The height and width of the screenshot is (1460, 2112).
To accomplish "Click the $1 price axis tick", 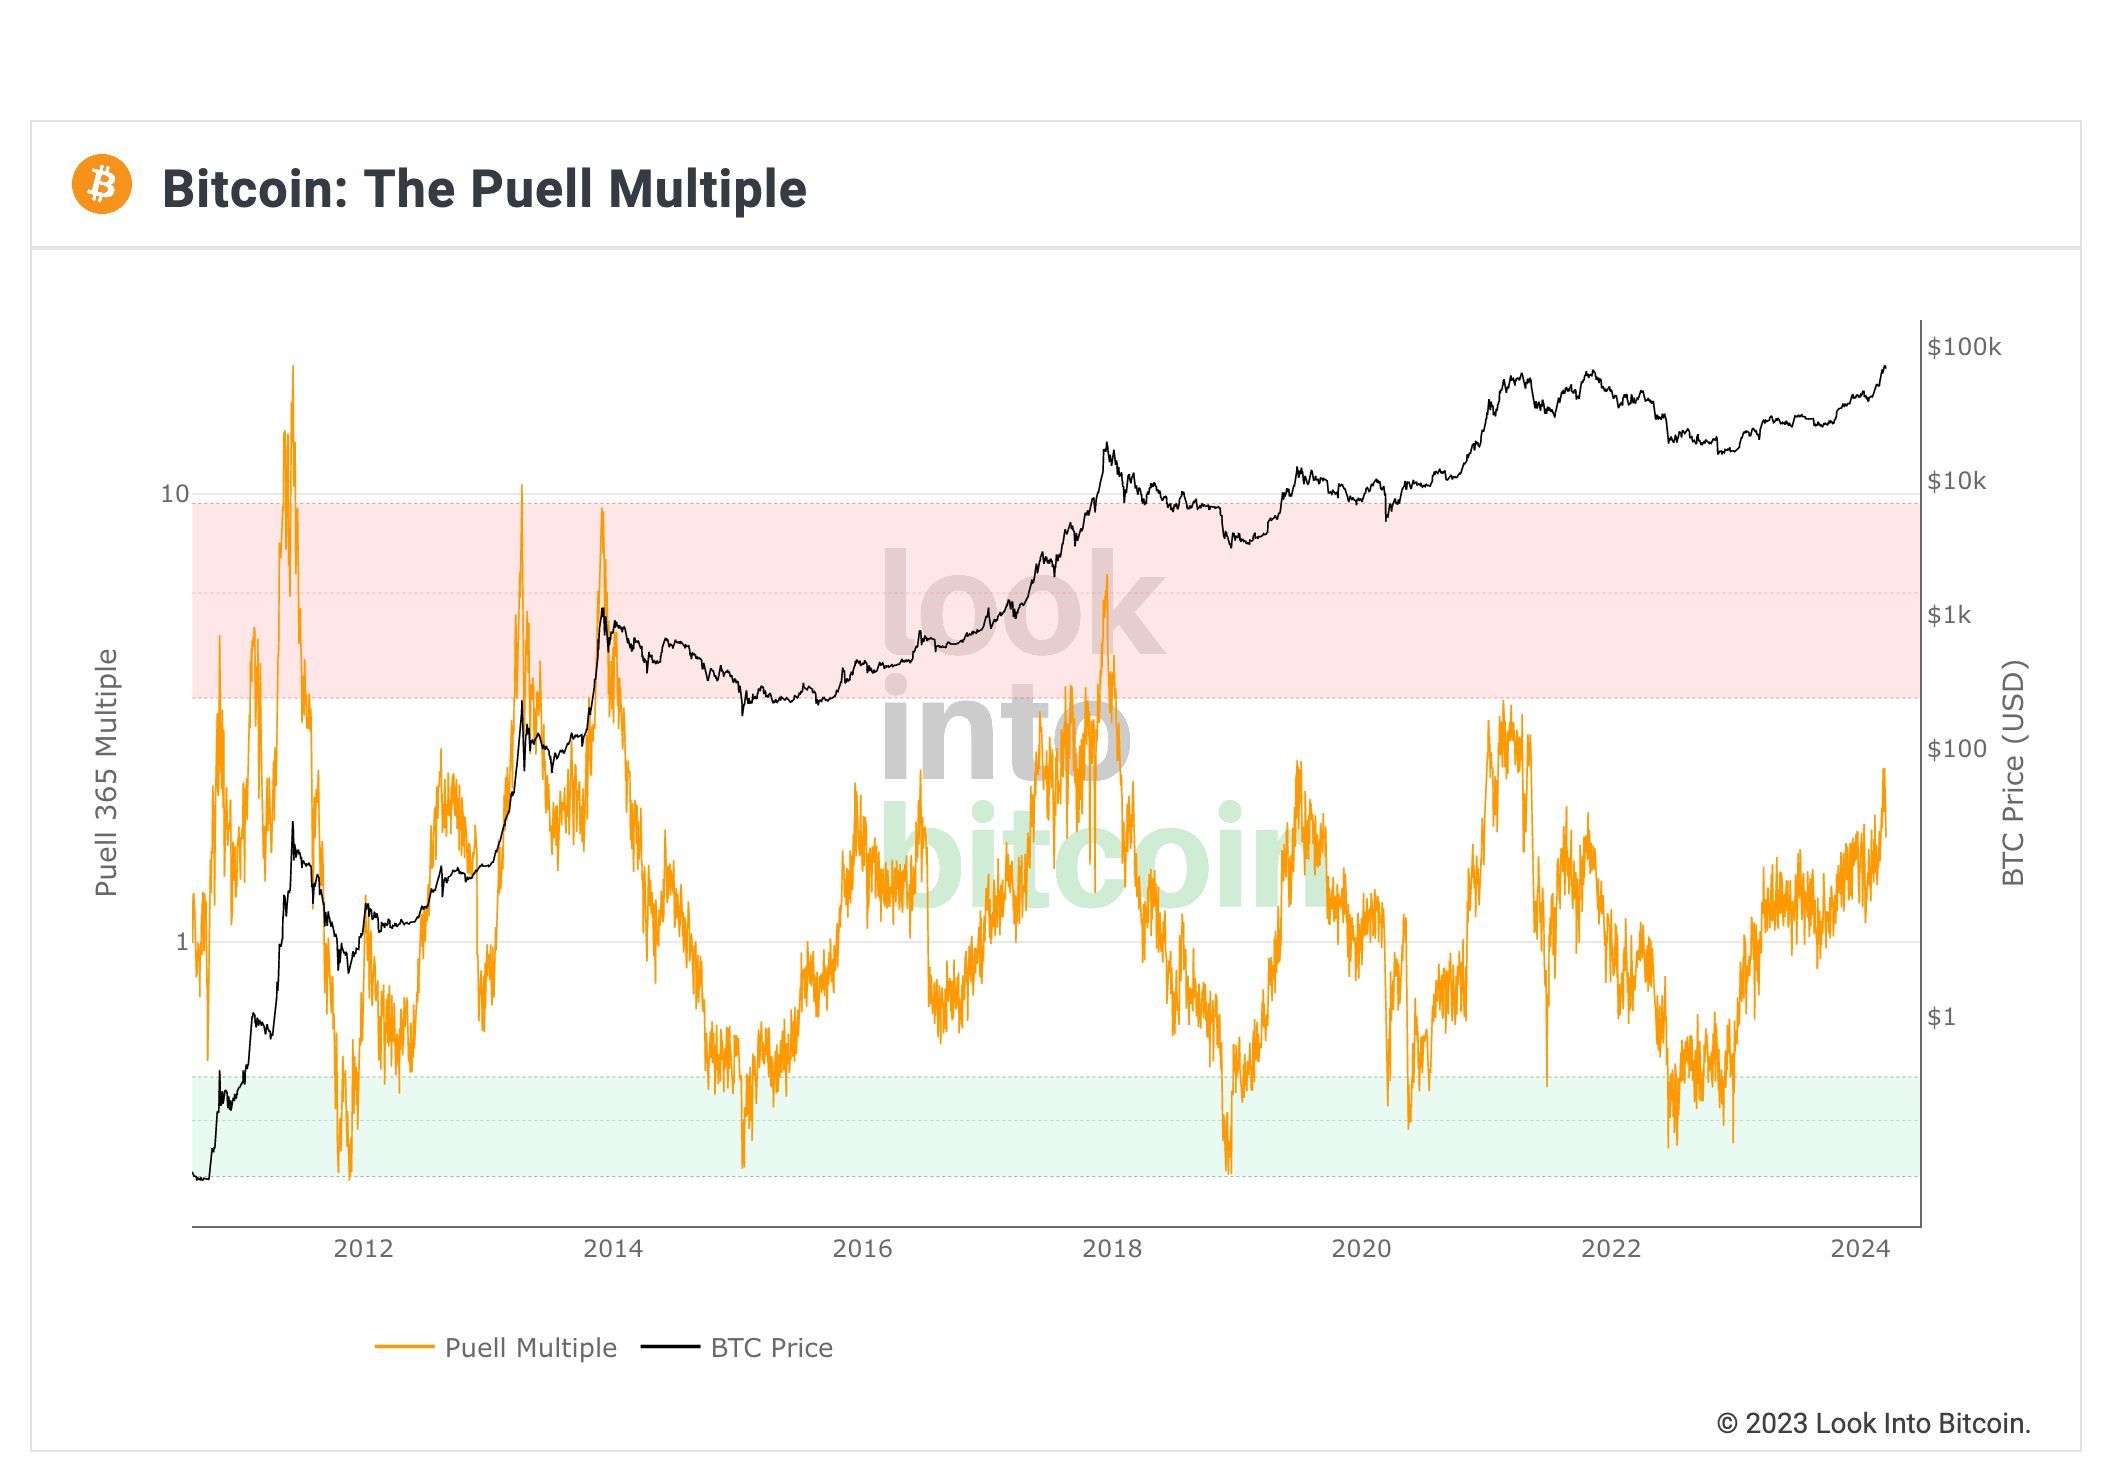I will tap(1942, 1017).
